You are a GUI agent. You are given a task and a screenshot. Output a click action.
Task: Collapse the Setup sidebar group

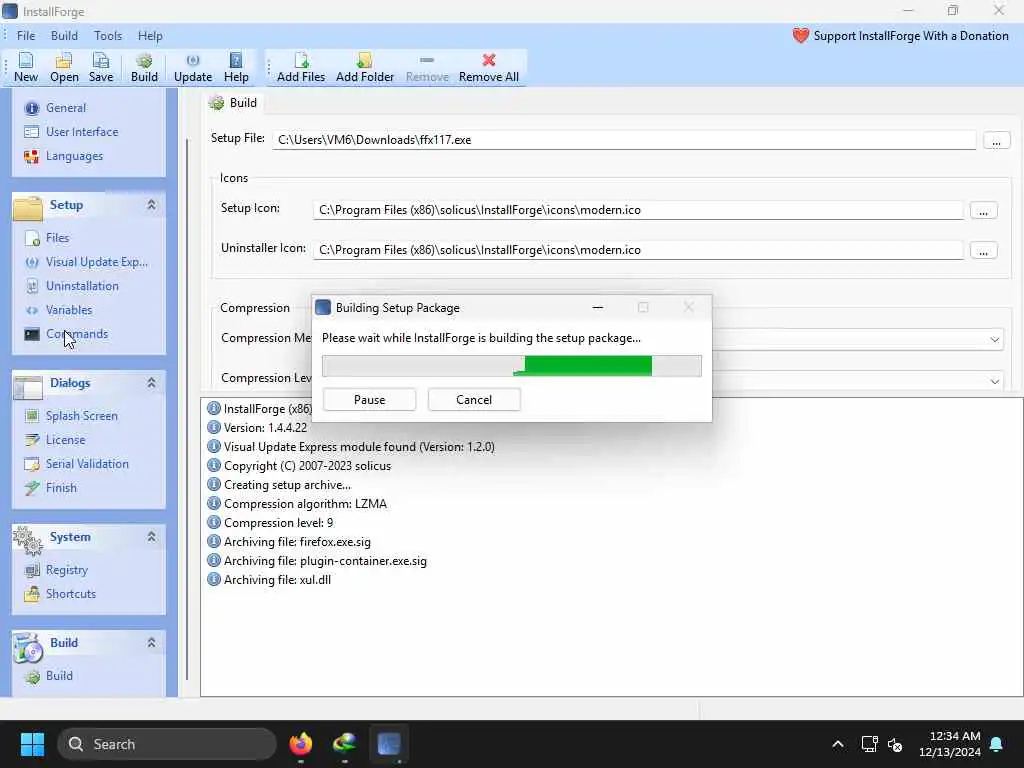coord(152,205)
